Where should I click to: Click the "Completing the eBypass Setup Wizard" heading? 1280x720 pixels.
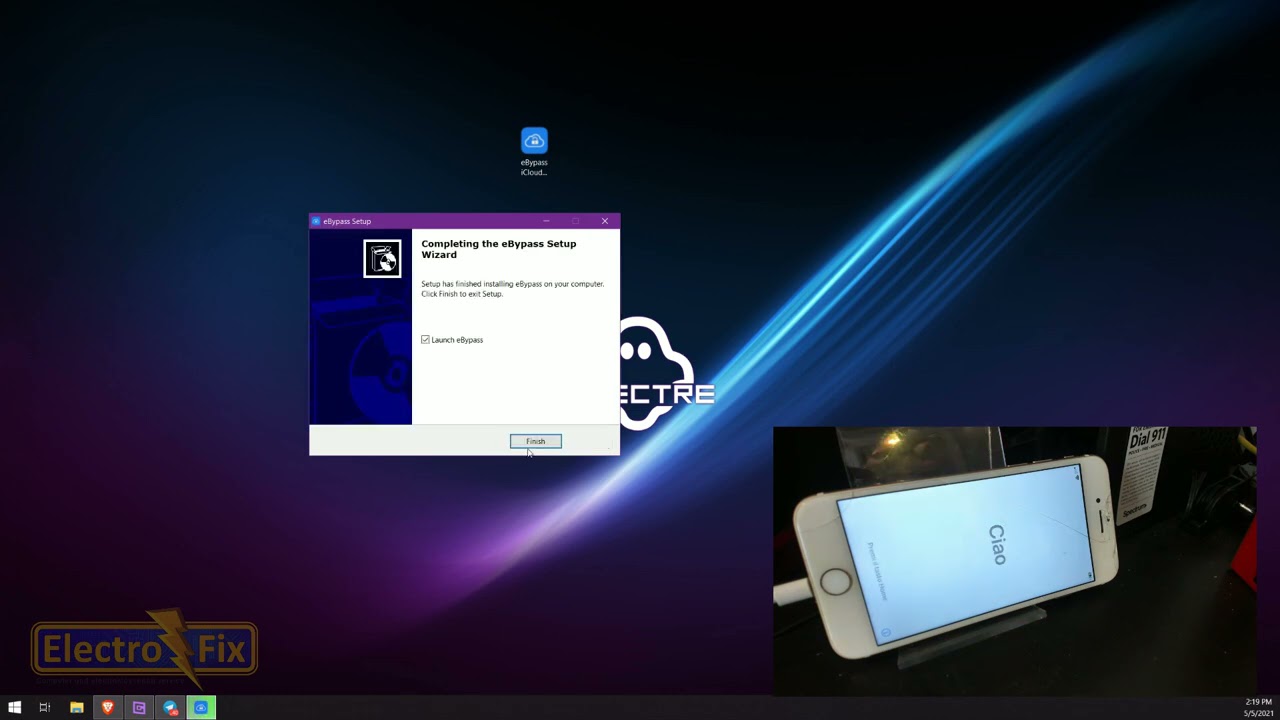tap(498, 249)
